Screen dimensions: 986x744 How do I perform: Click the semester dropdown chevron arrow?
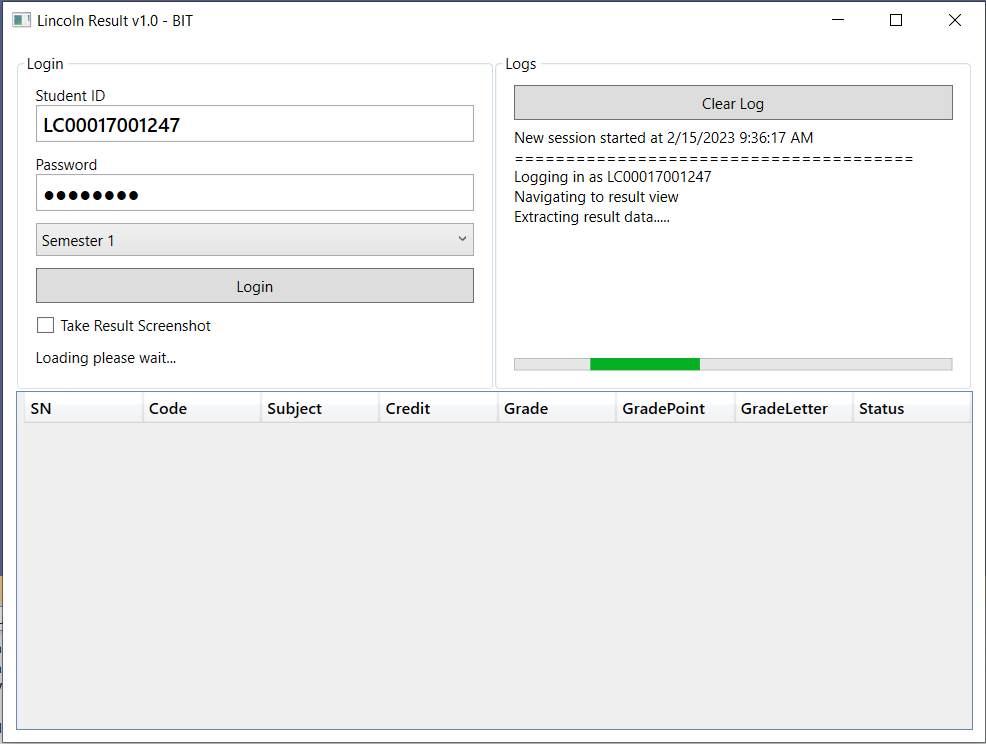click(x=462, y=239)
